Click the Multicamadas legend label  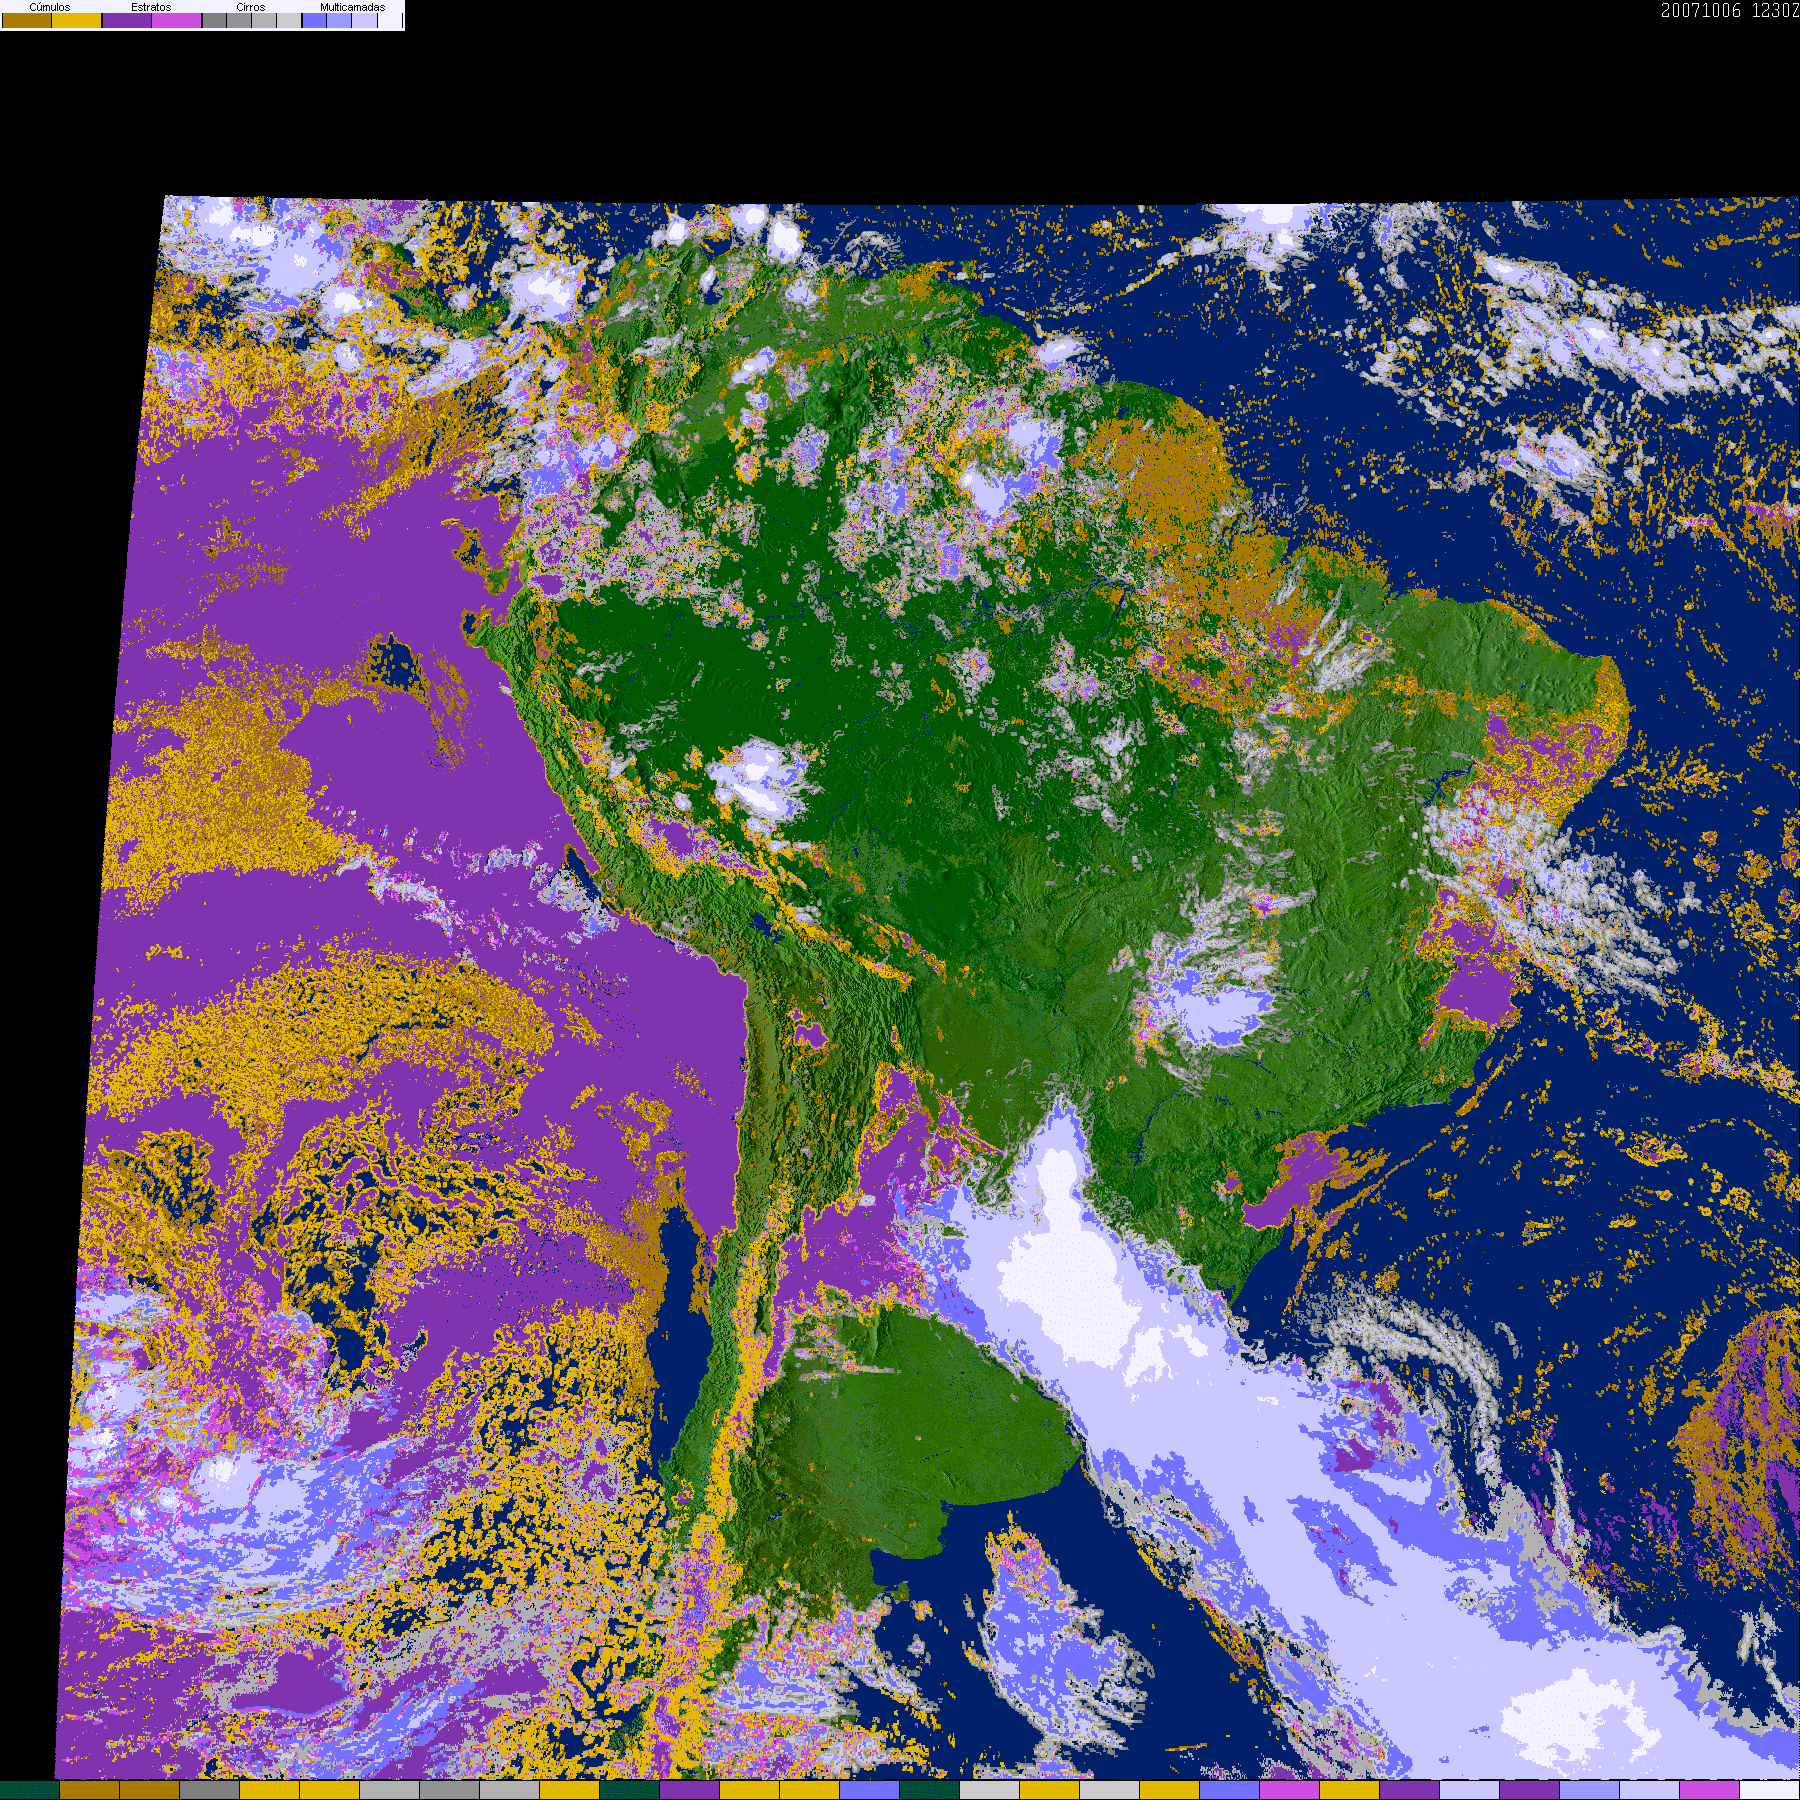pos(352,7)
